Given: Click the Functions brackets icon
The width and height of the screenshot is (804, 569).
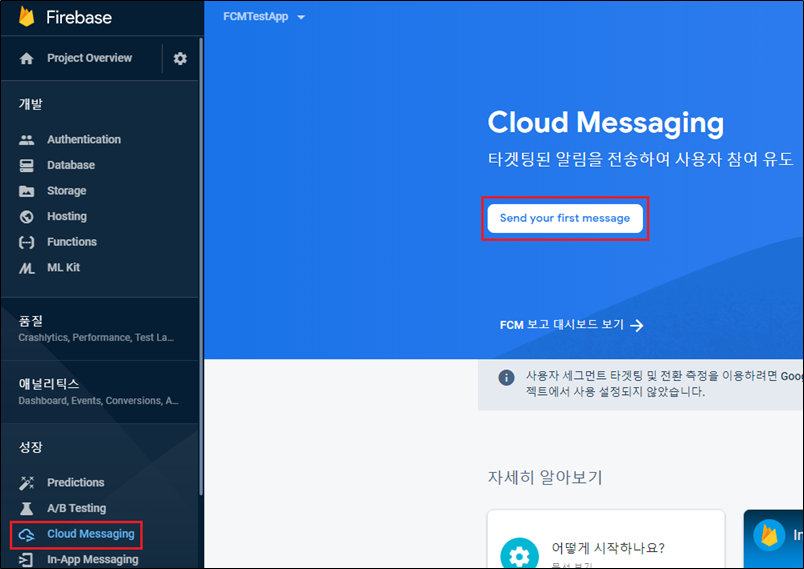Looking at the screenshot, I should coord(27,242).
